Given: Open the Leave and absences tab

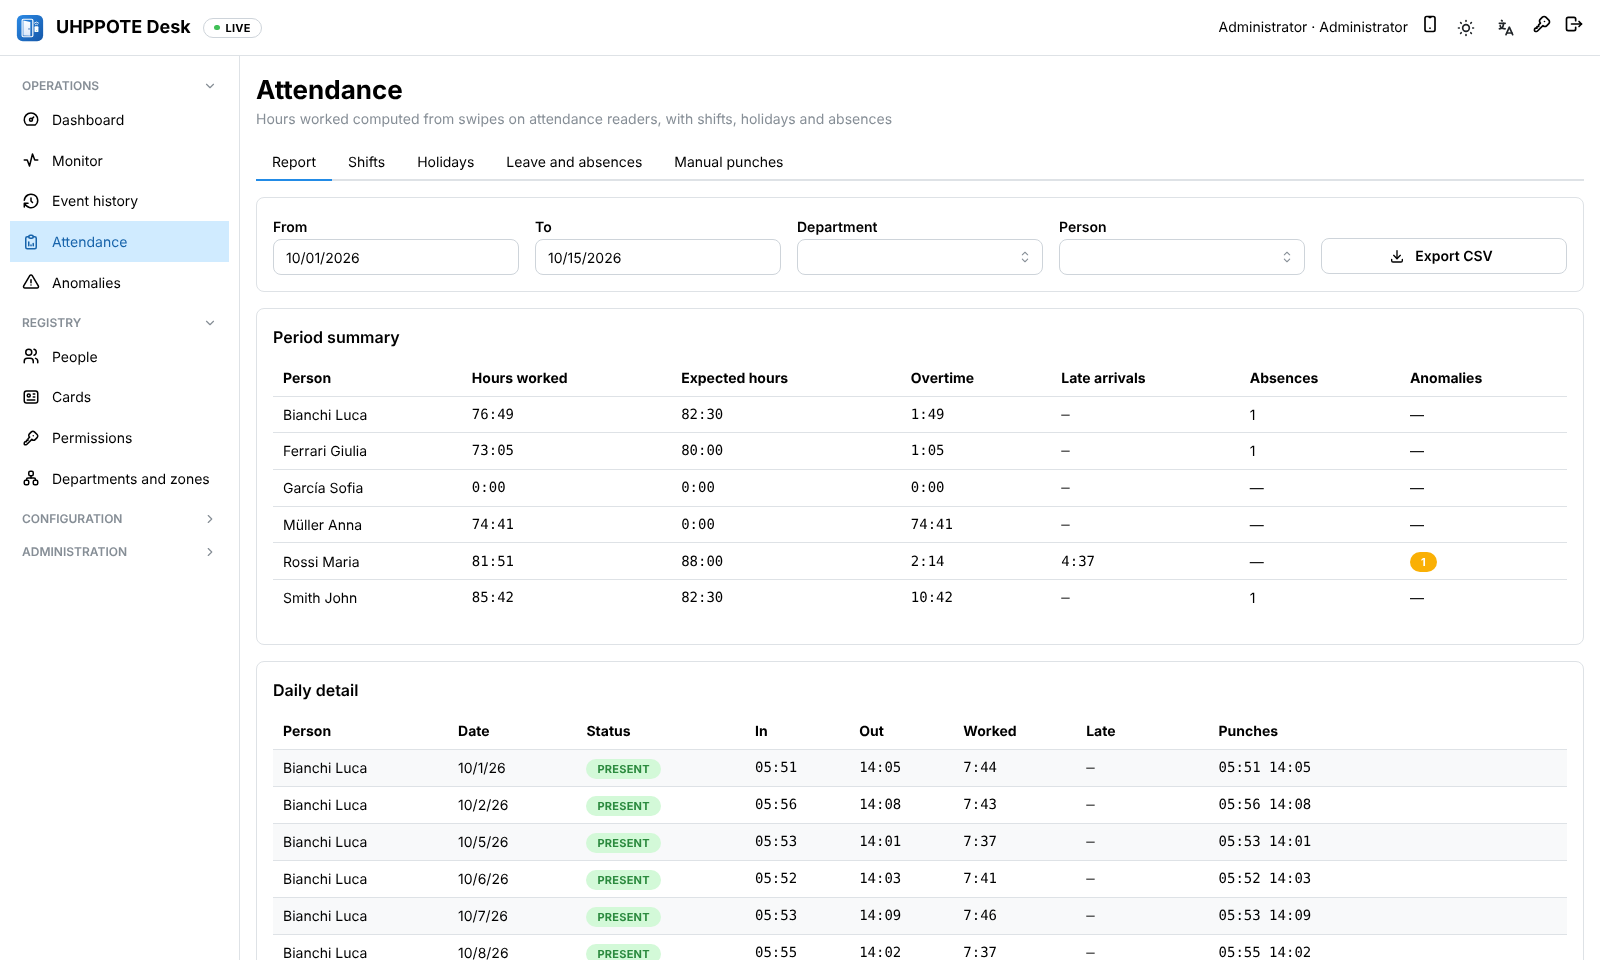Looking at the screenshot, I should [x=574, y=162].
